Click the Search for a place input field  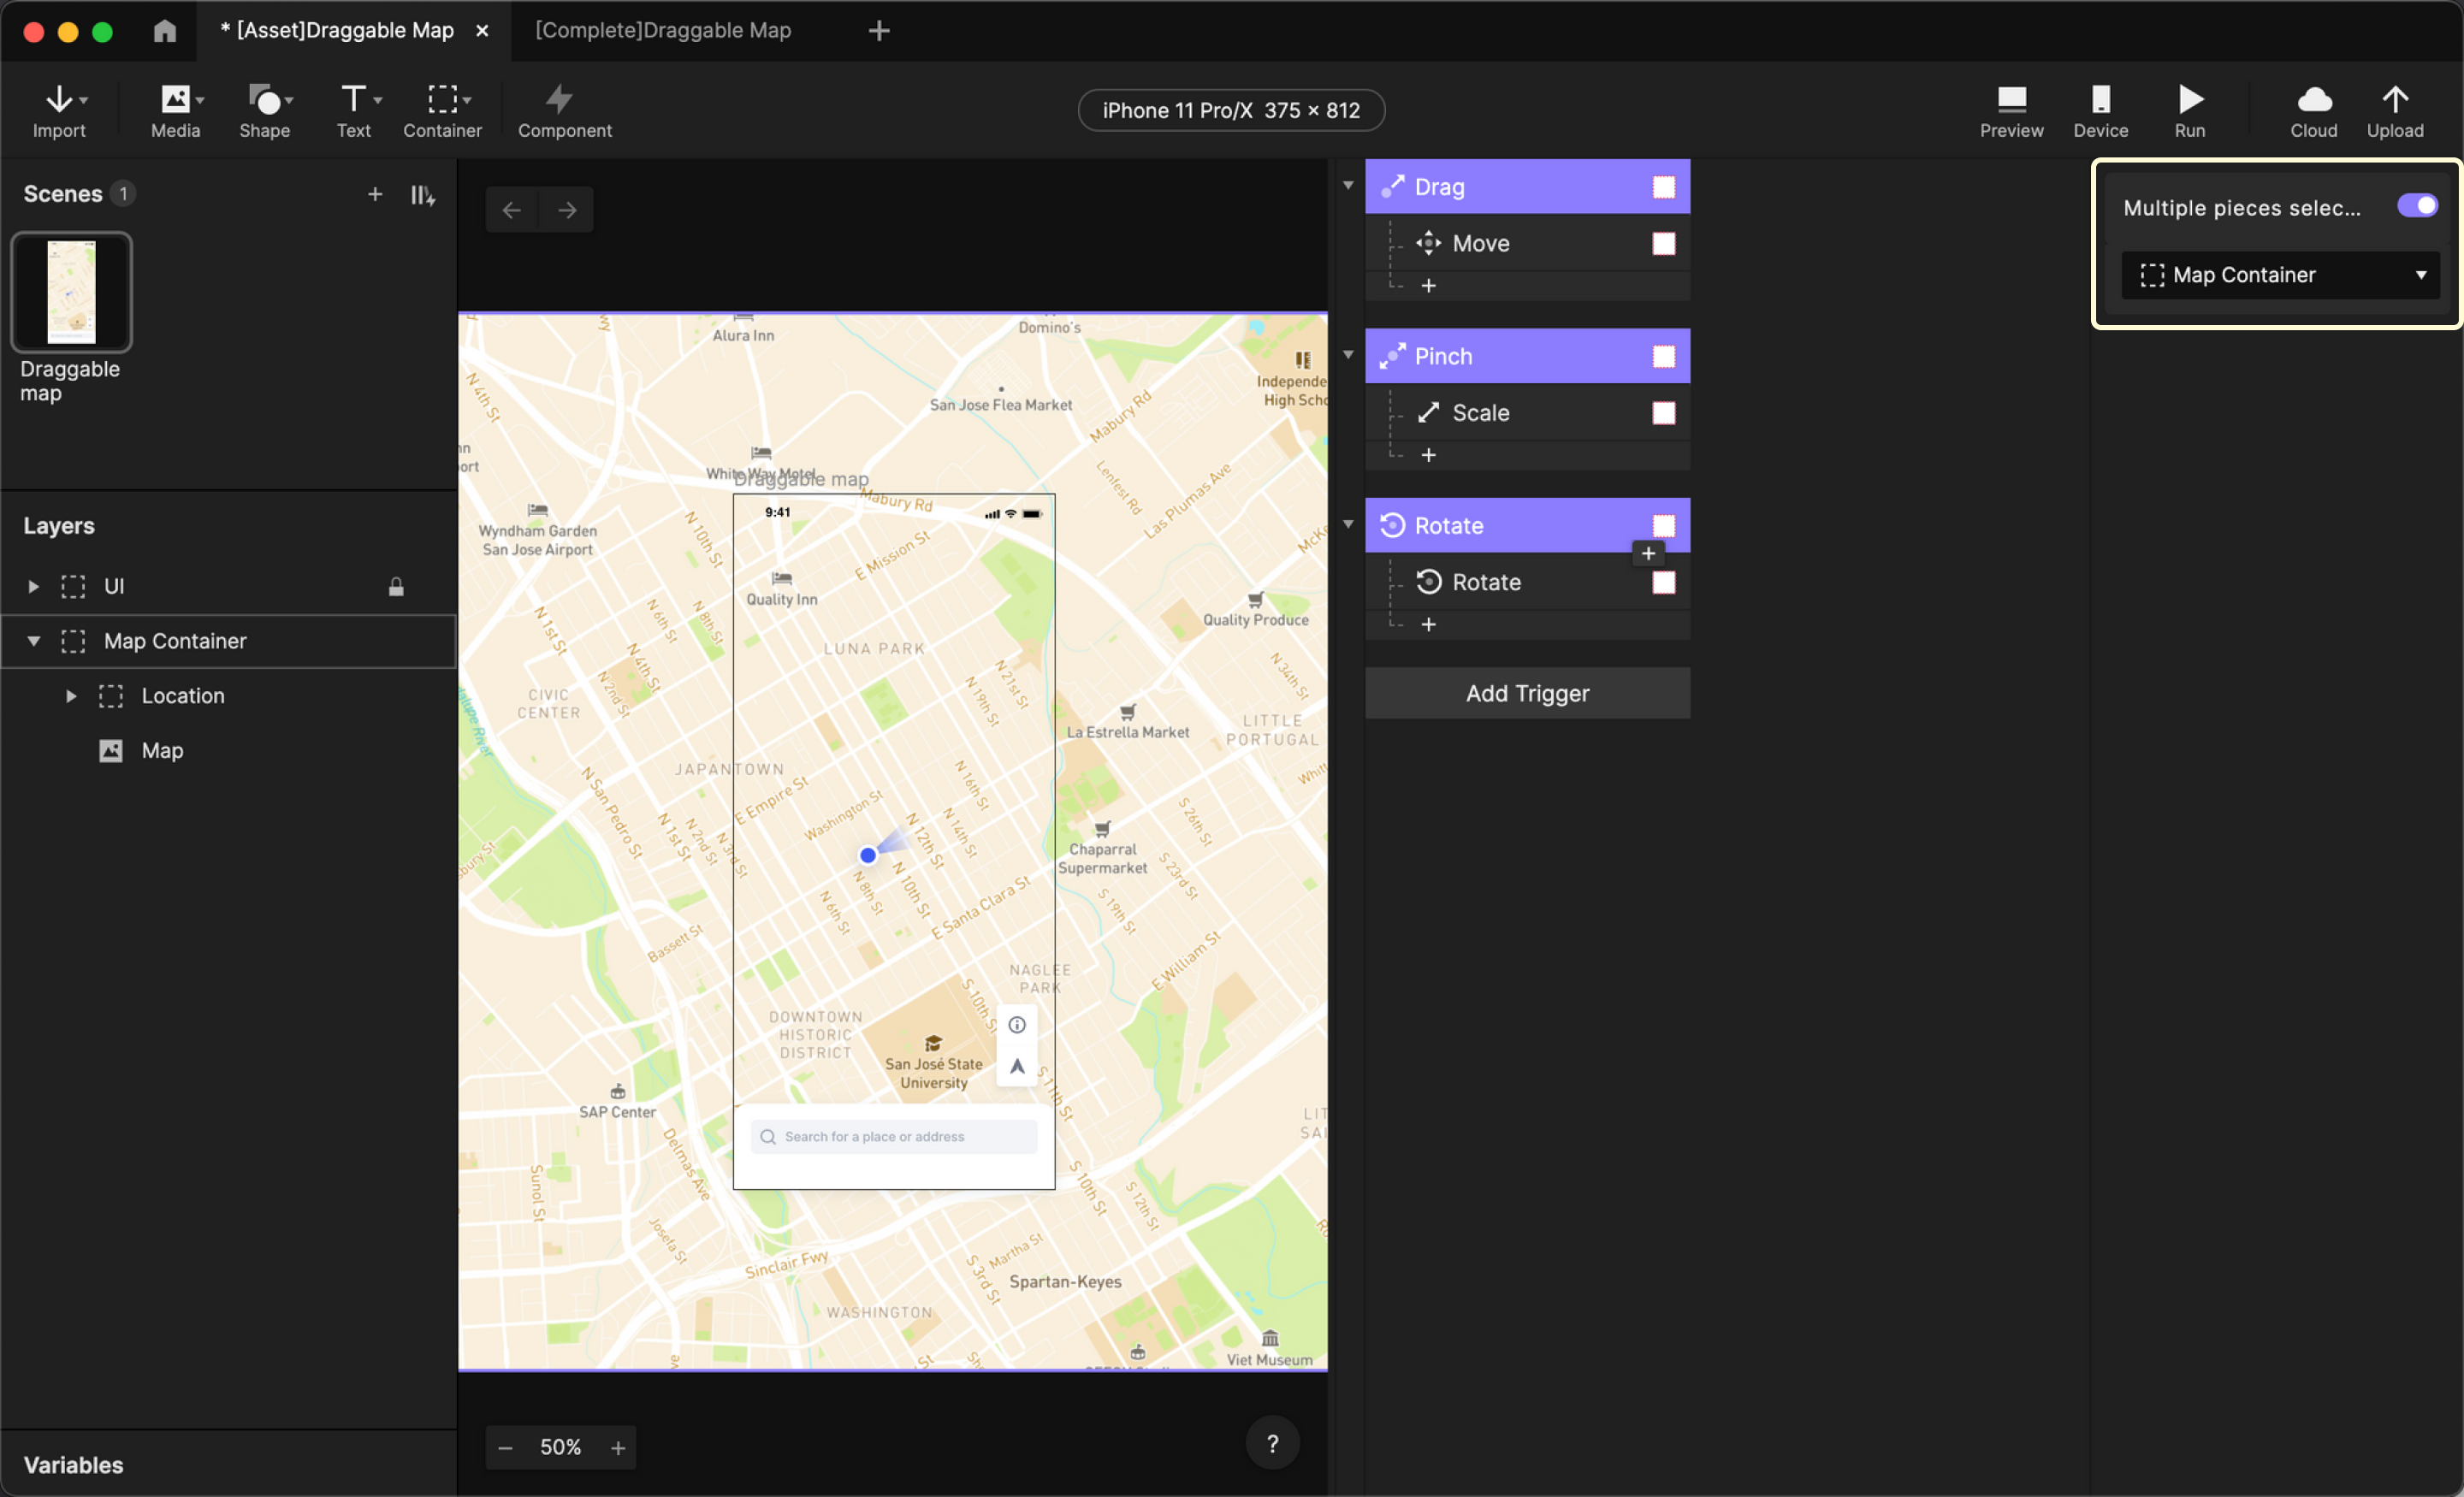[894, 1133]
